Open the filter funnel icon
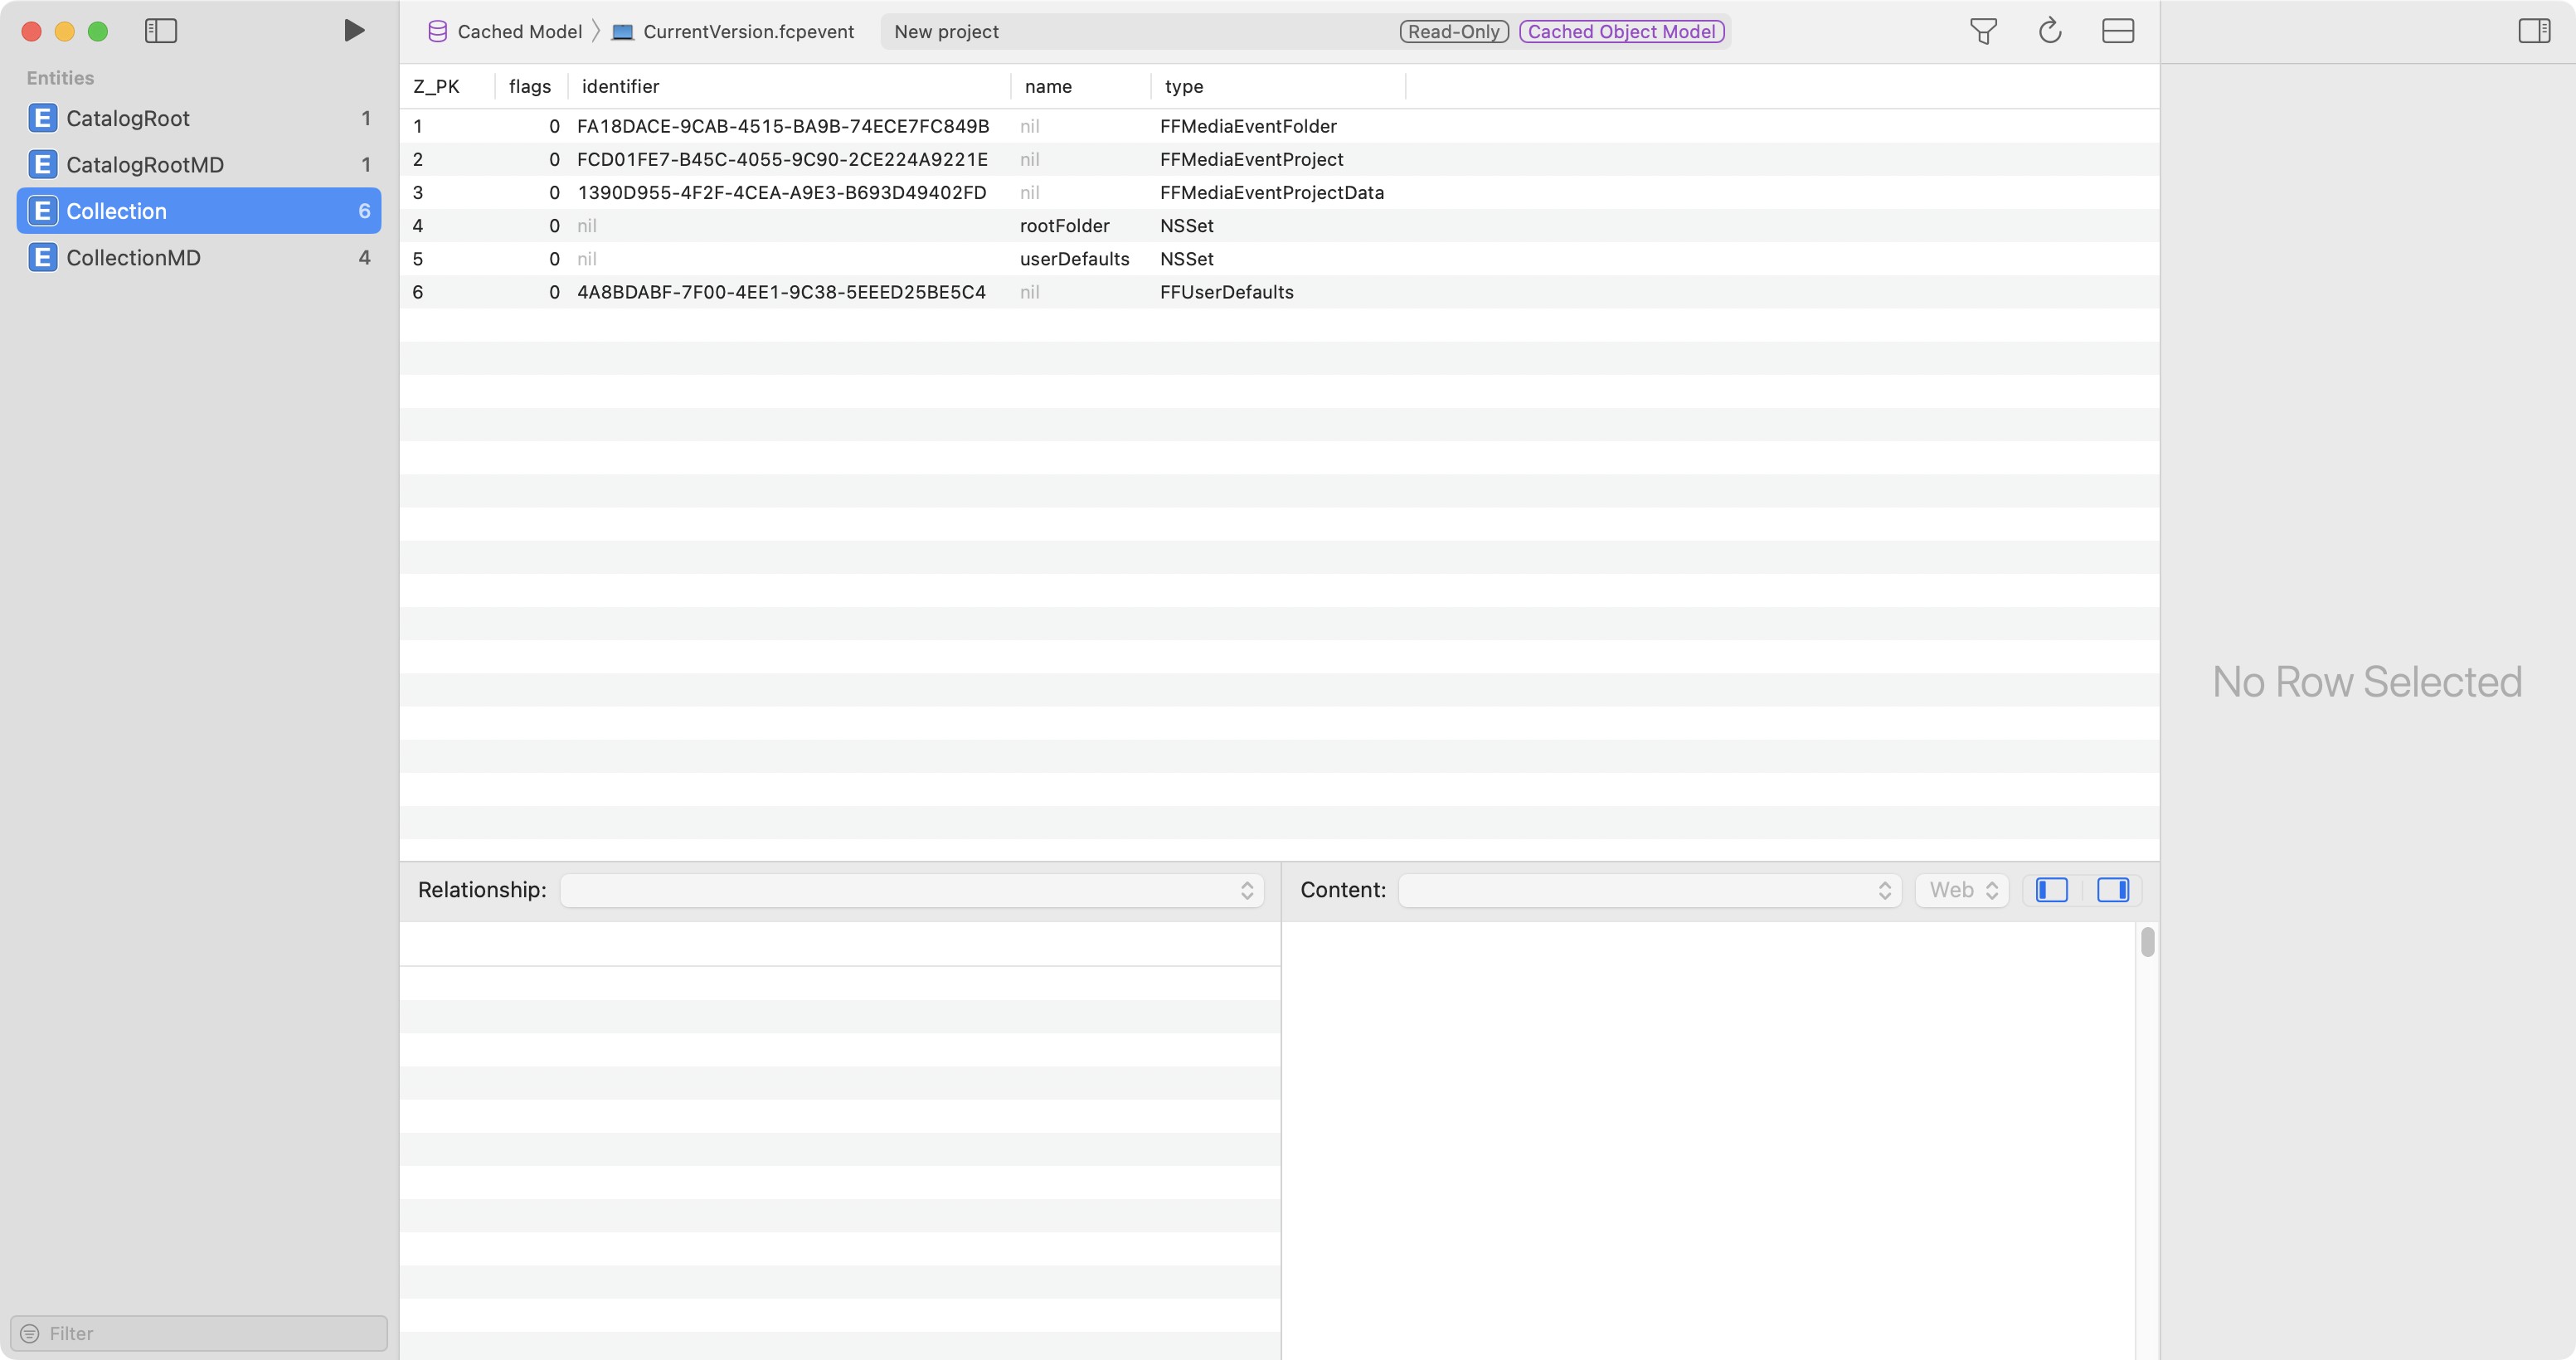The image size is (2576, 1360). (1983, 31)
